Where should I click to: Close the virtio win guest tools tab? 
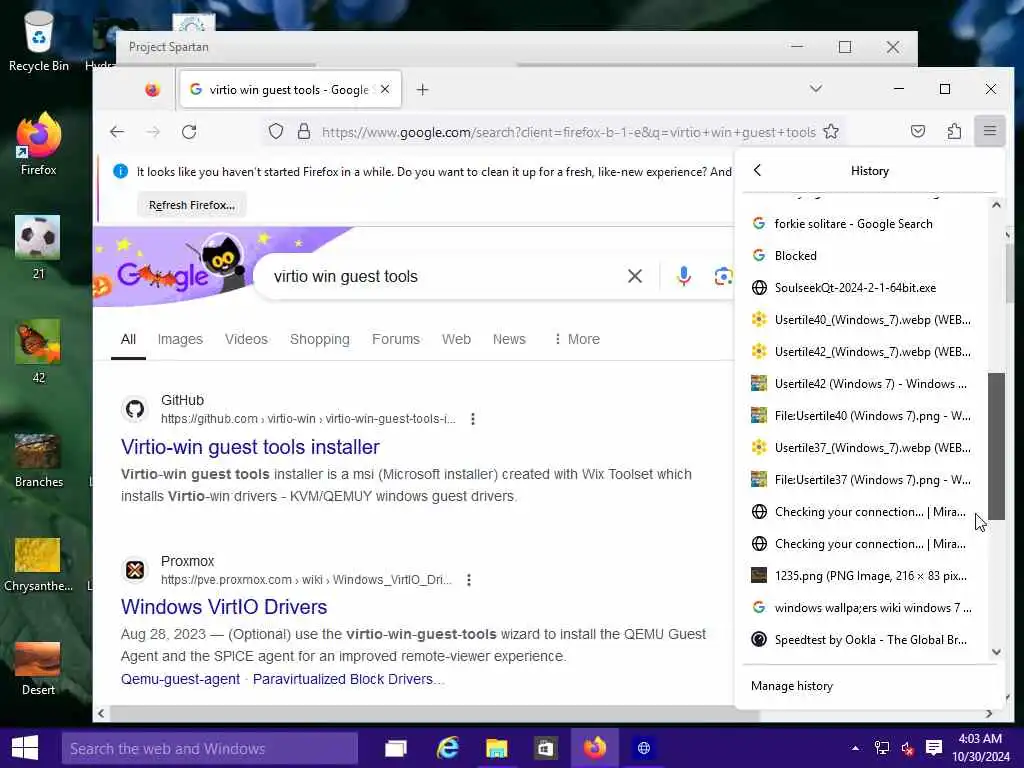tap(385, 89)
